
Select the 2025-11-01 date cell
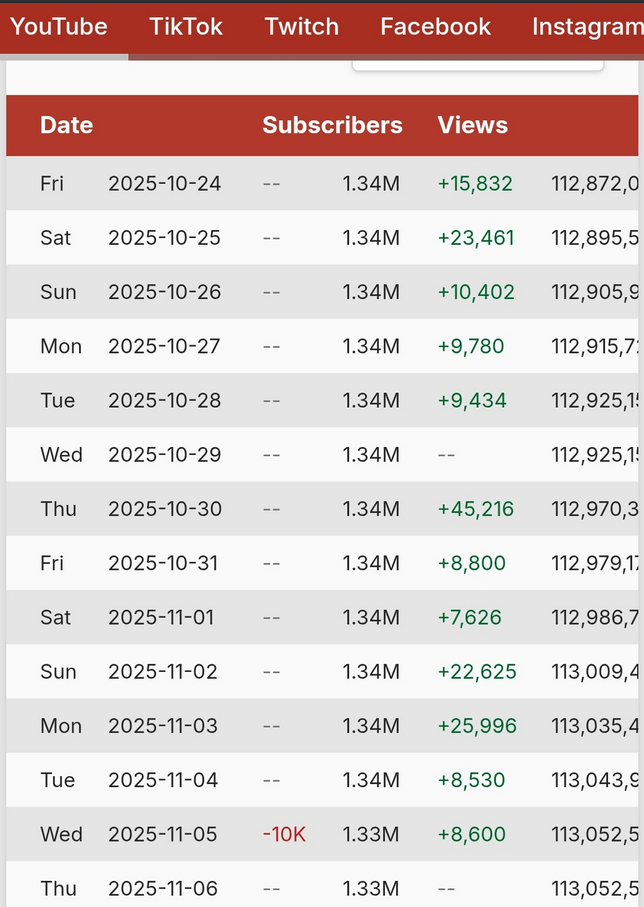[x=161, y=618]
